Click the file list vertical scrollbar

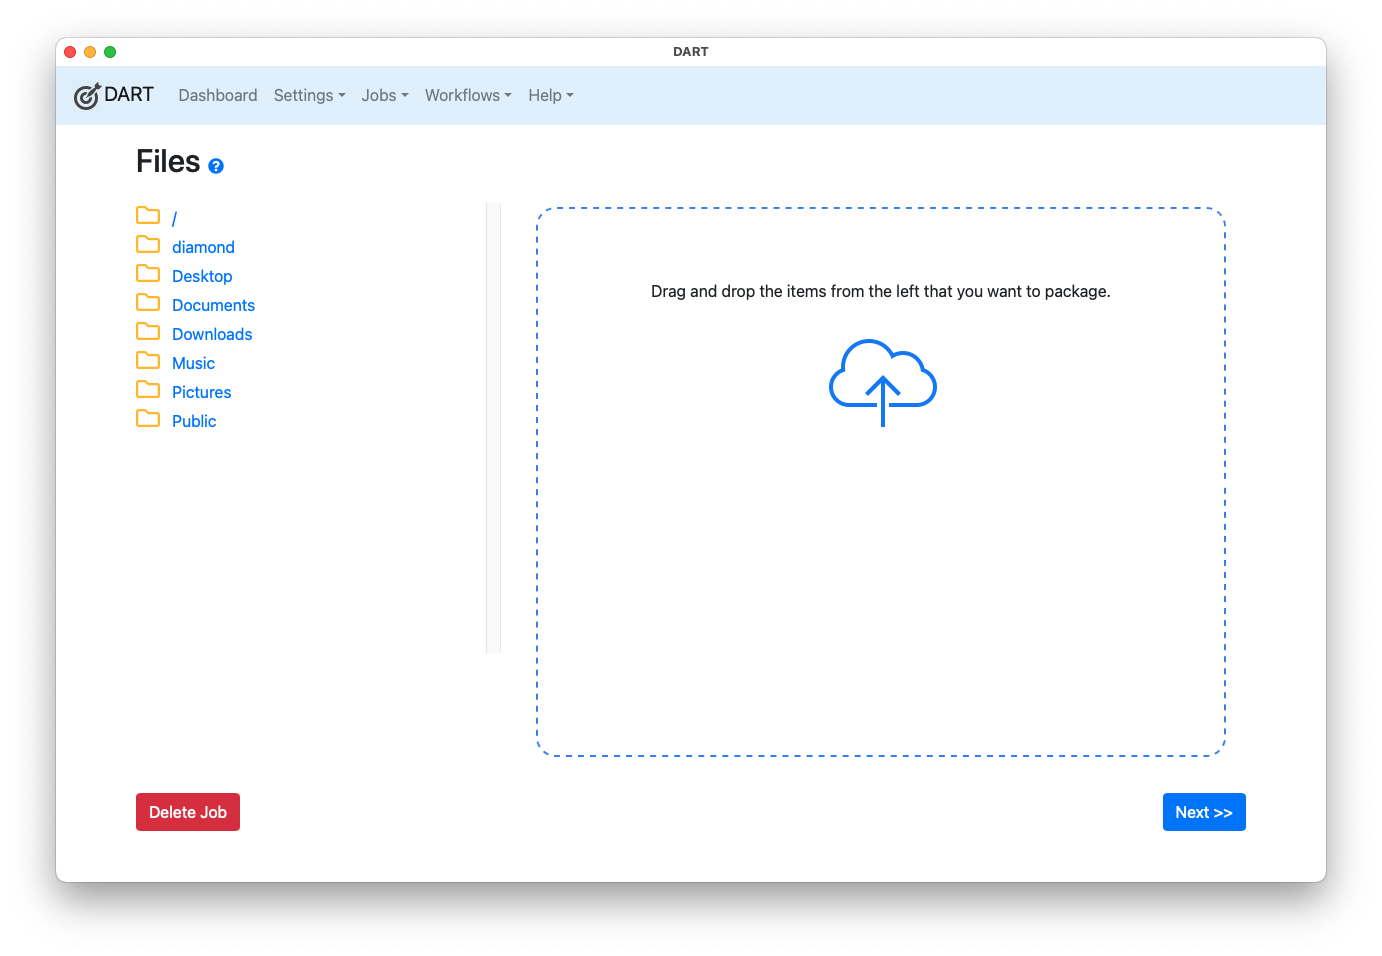point(493,428)
